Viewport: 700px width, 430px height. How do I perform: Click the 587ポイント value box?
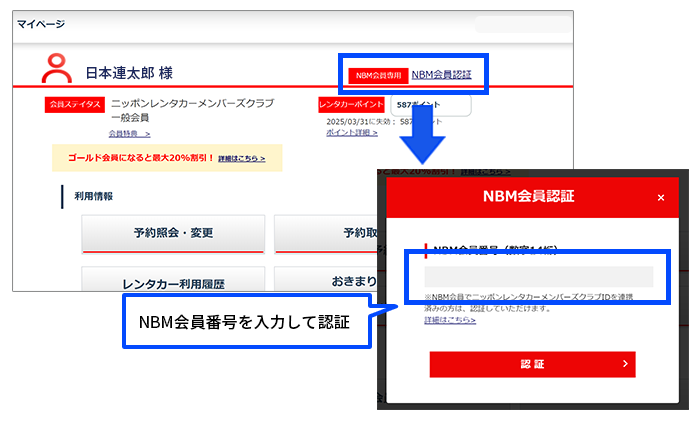431,105
